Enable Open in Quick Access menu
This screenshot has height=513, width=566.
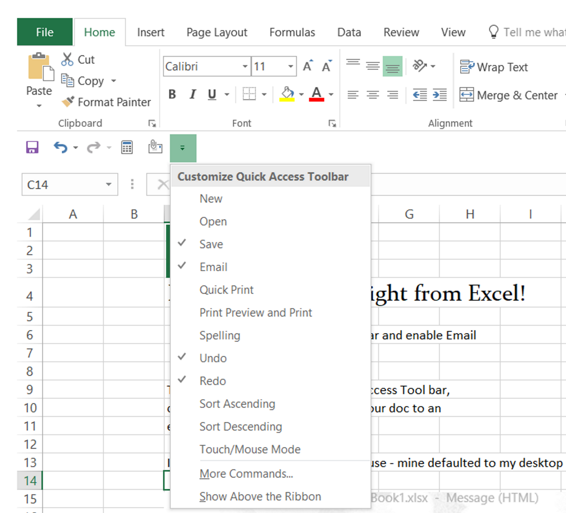271,221
